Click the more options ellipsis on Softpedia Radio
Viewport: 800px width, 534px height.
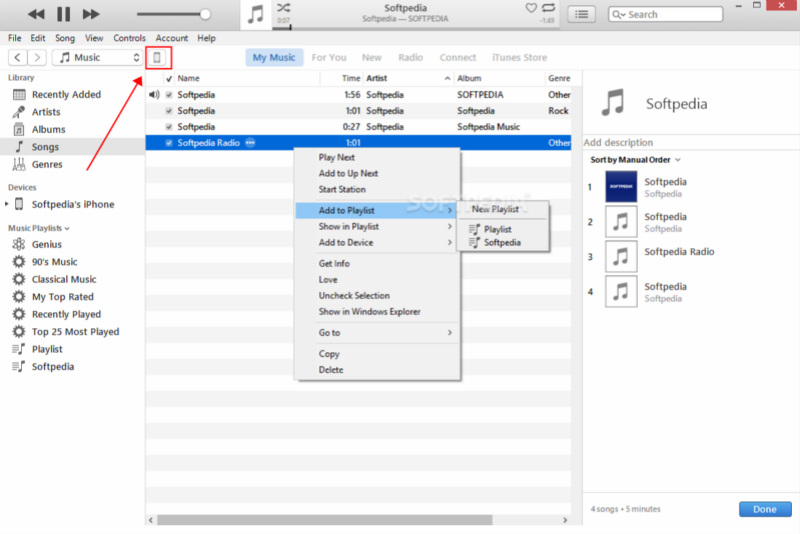250,143
